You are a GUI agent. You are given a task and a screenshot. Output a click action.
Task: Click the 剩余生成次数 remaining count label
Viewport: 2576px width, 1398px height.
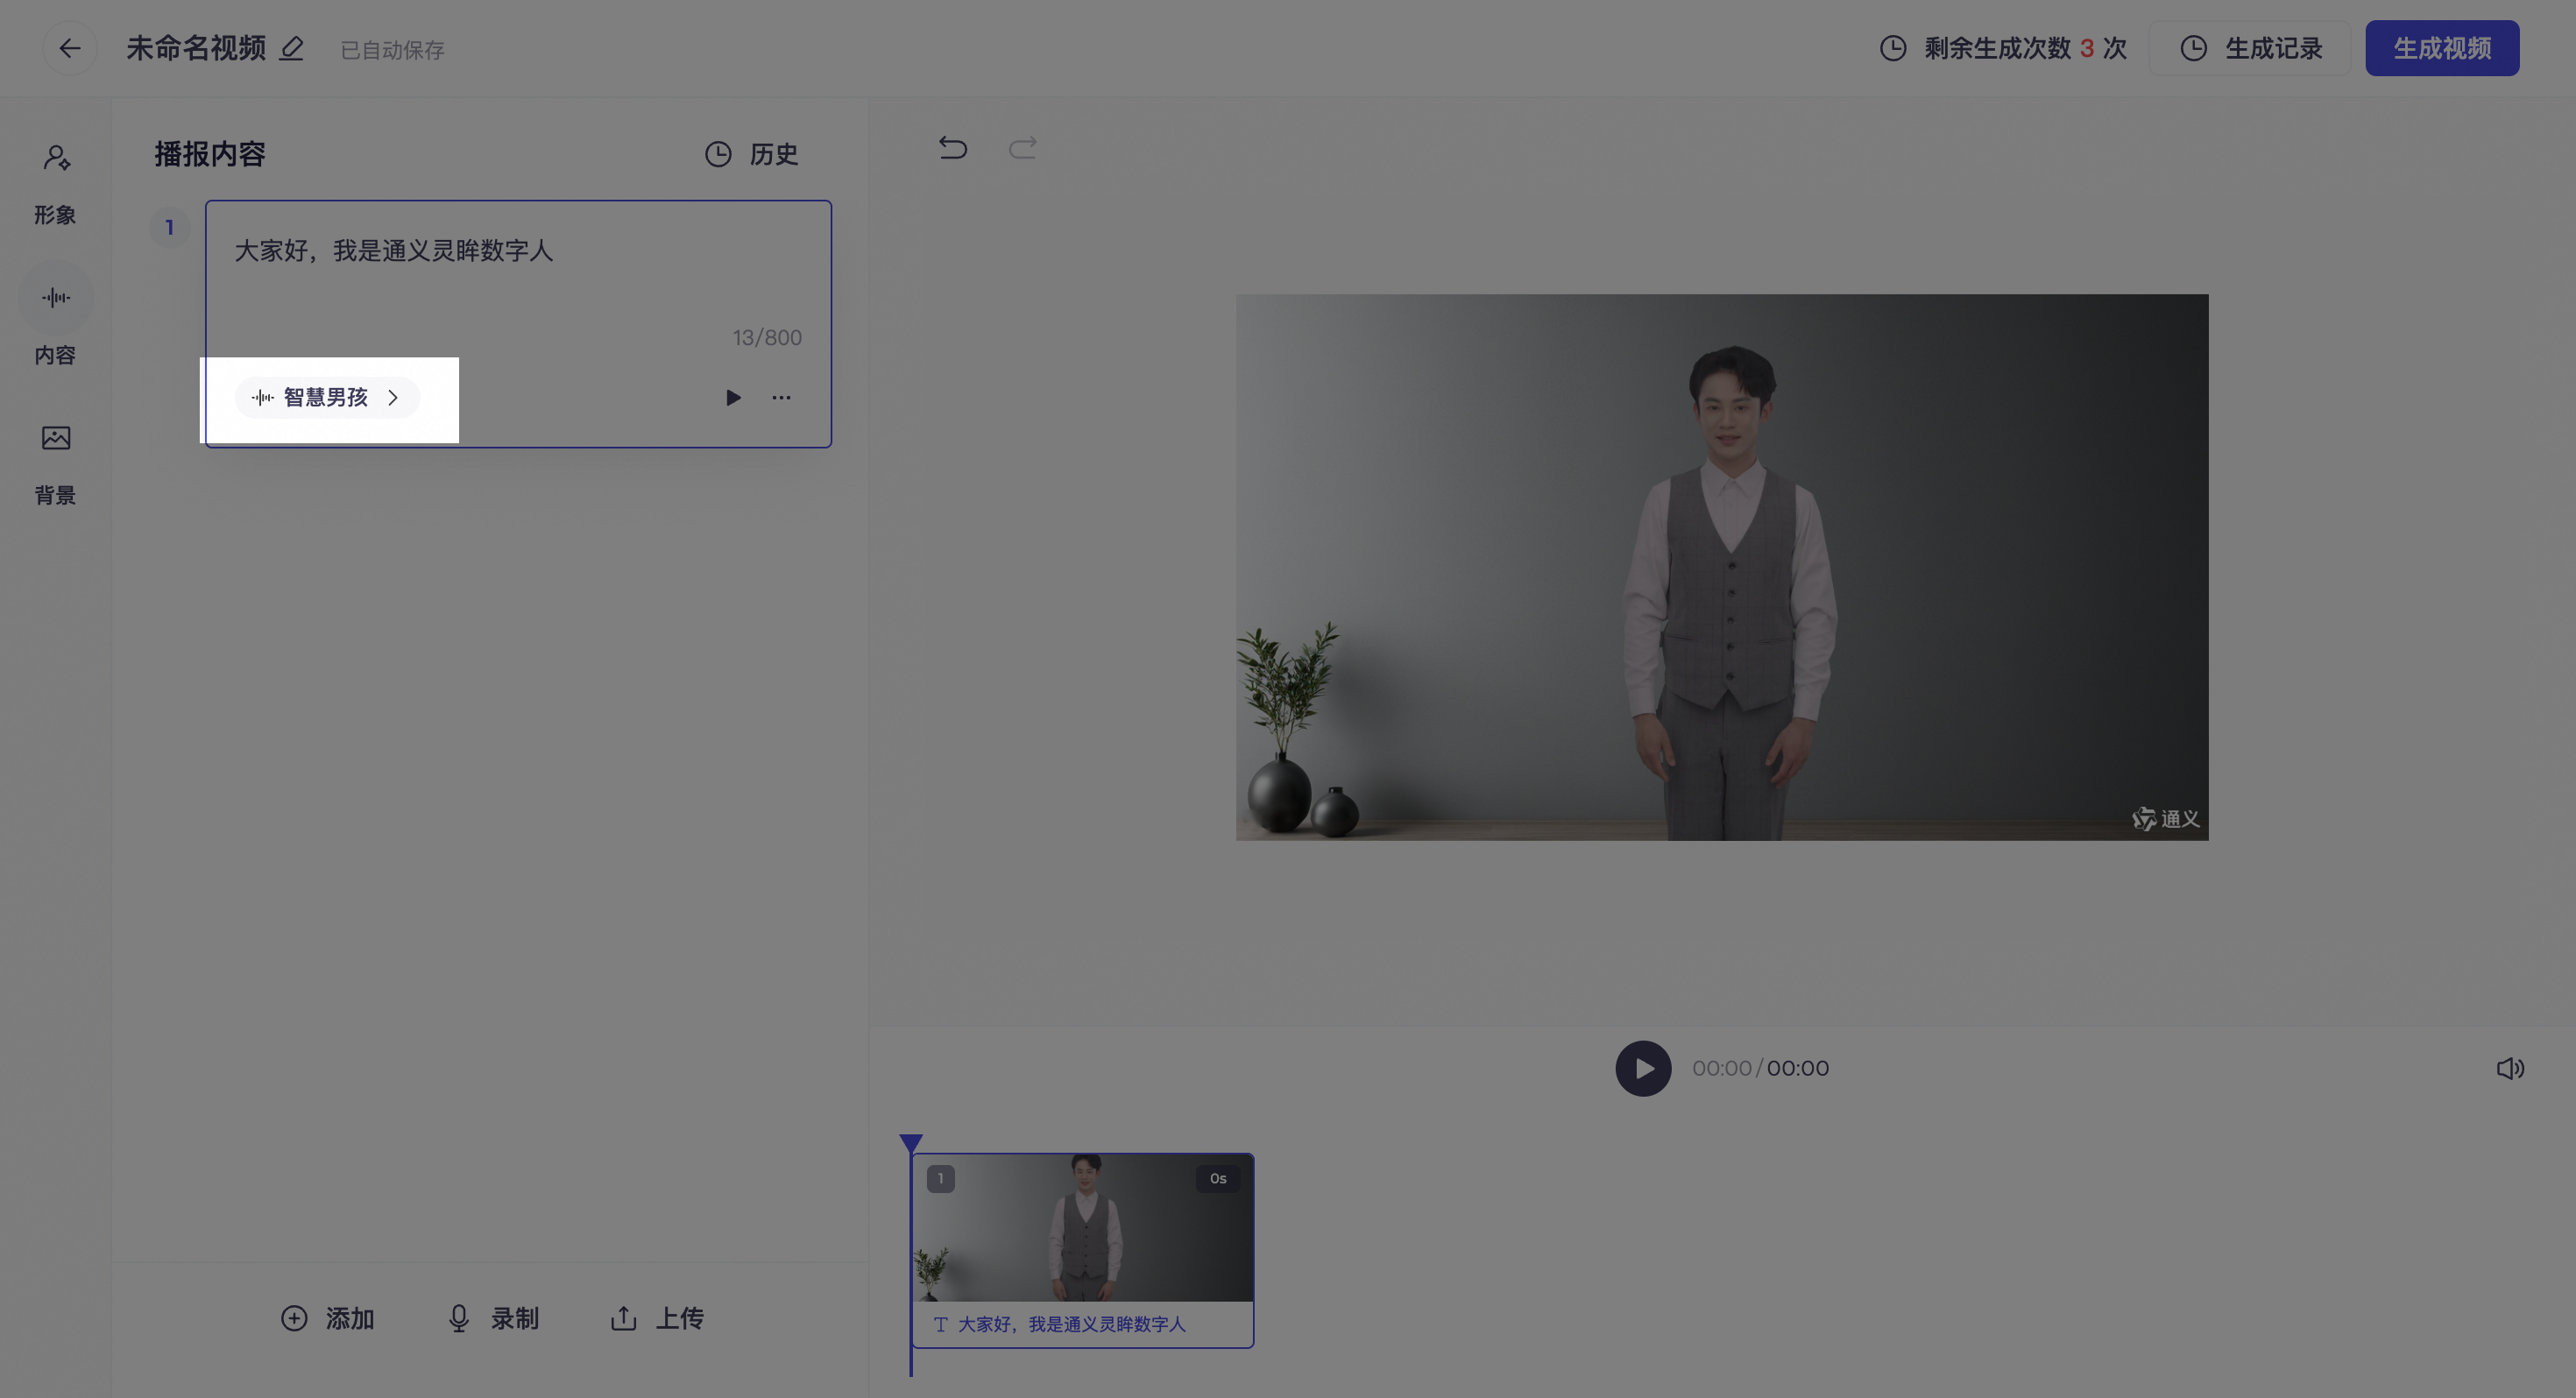[2003, 48]
